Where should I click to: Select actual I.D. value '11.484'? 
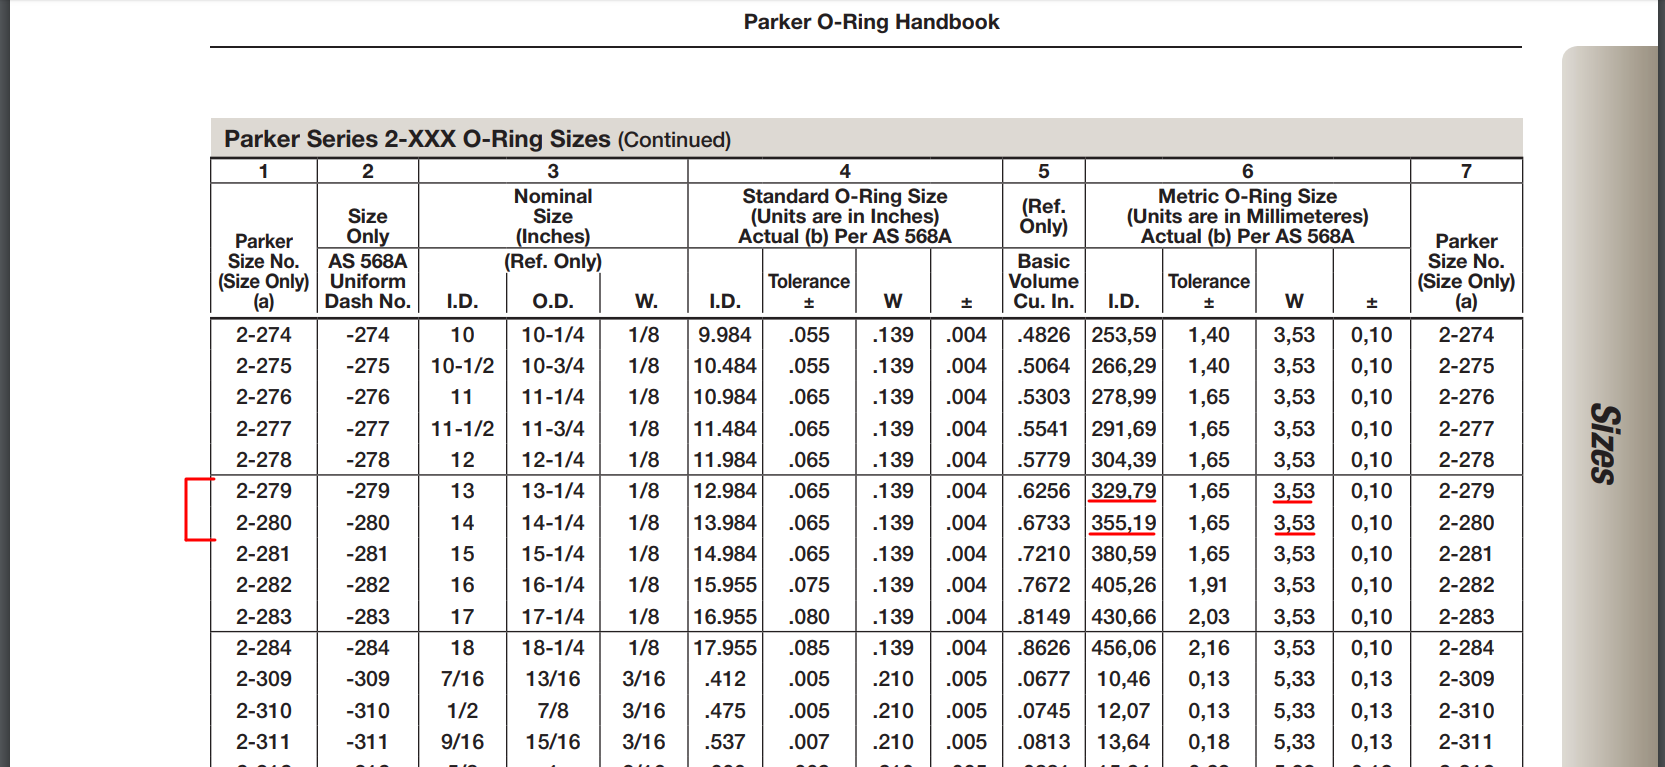[x=725, y=429]
